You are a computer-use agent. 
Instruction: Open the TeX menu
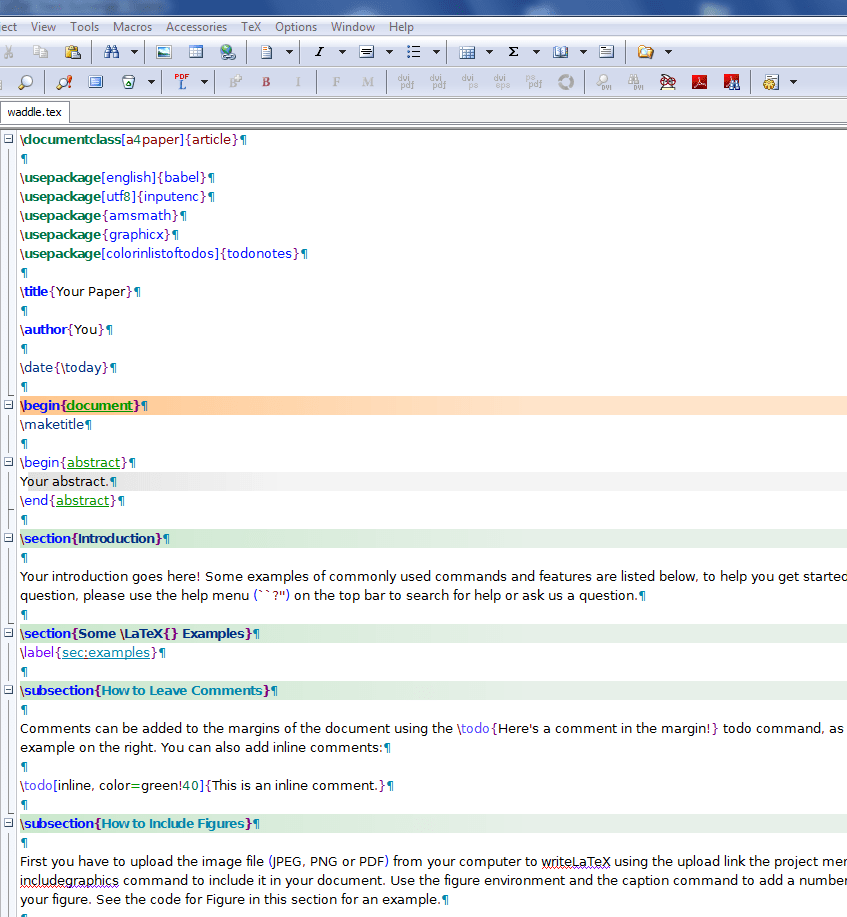[x=251, y=27]
